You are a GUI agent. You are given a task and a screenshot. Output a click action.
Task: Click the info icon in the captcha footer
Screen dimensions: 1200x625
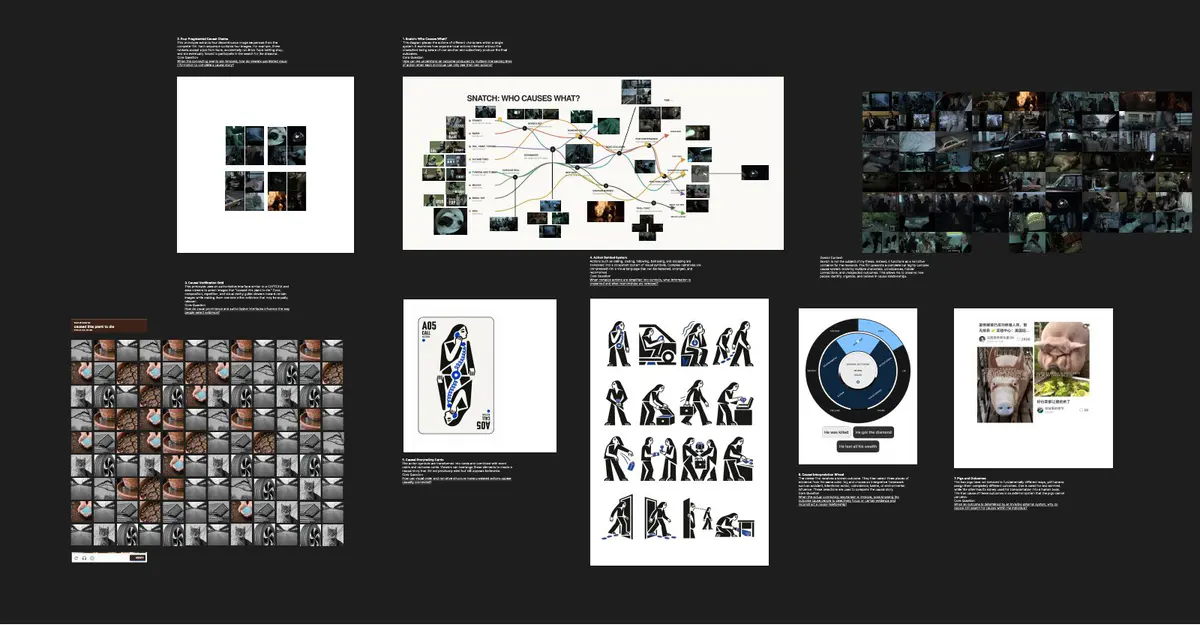pyautogui.click(x=92, y=558)
